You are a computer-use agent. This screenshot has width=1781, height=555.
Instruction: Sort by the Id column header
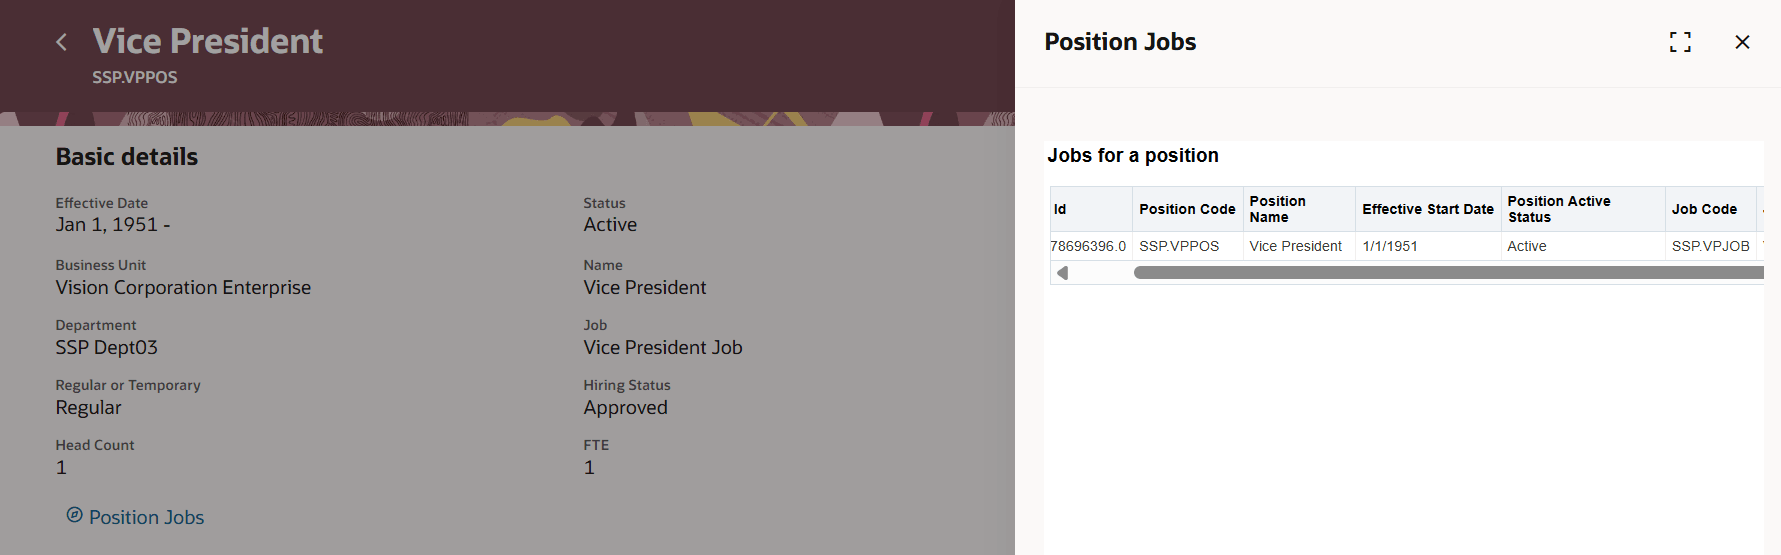(1060, 209)
